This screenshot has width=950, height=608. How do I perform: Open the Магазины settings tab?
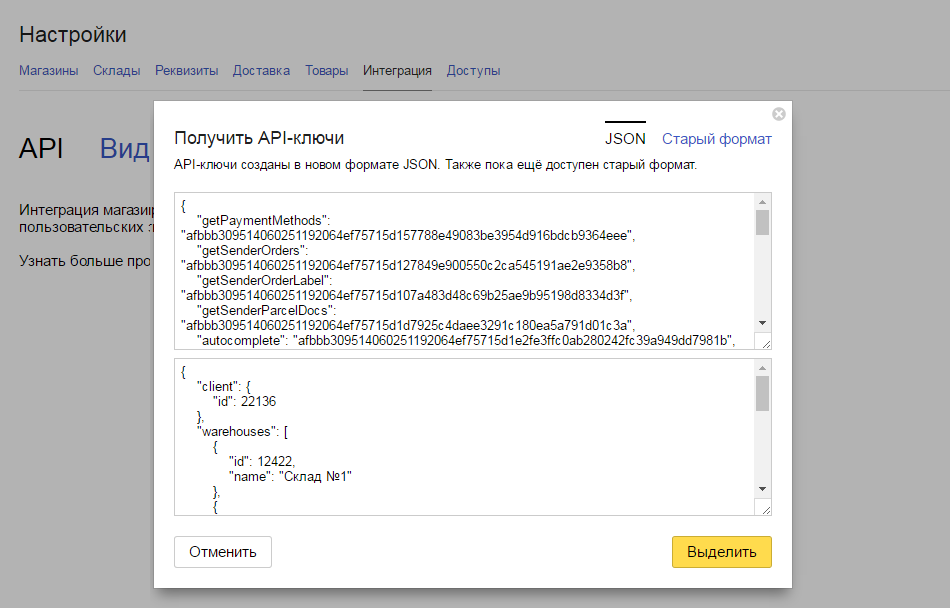tap(48, 71)
